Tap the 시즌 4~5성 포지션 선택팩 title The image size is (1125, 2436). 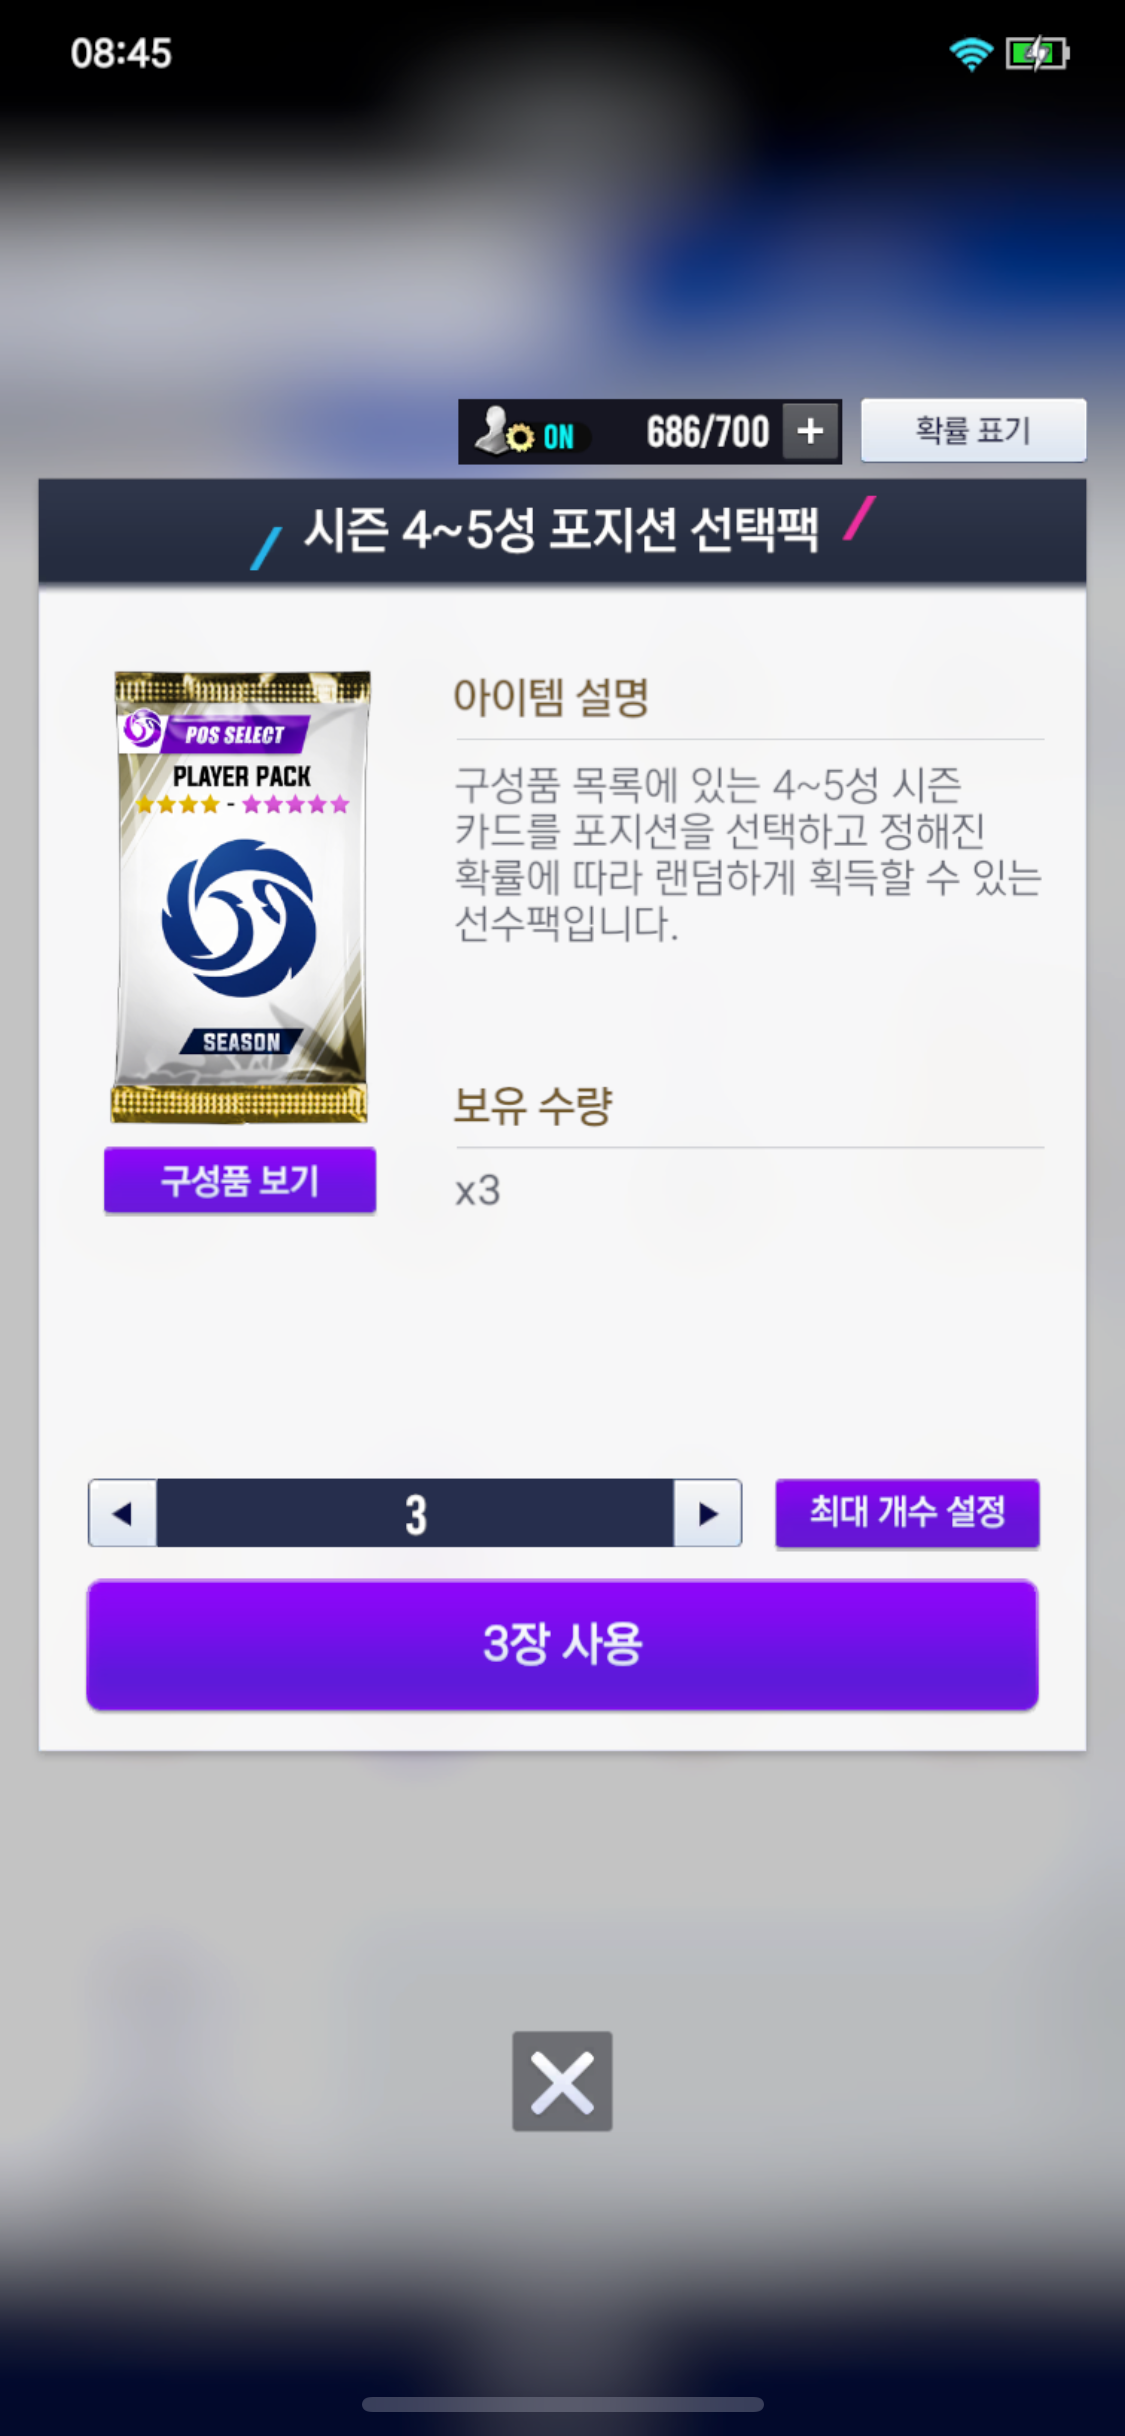pos(561,530)
